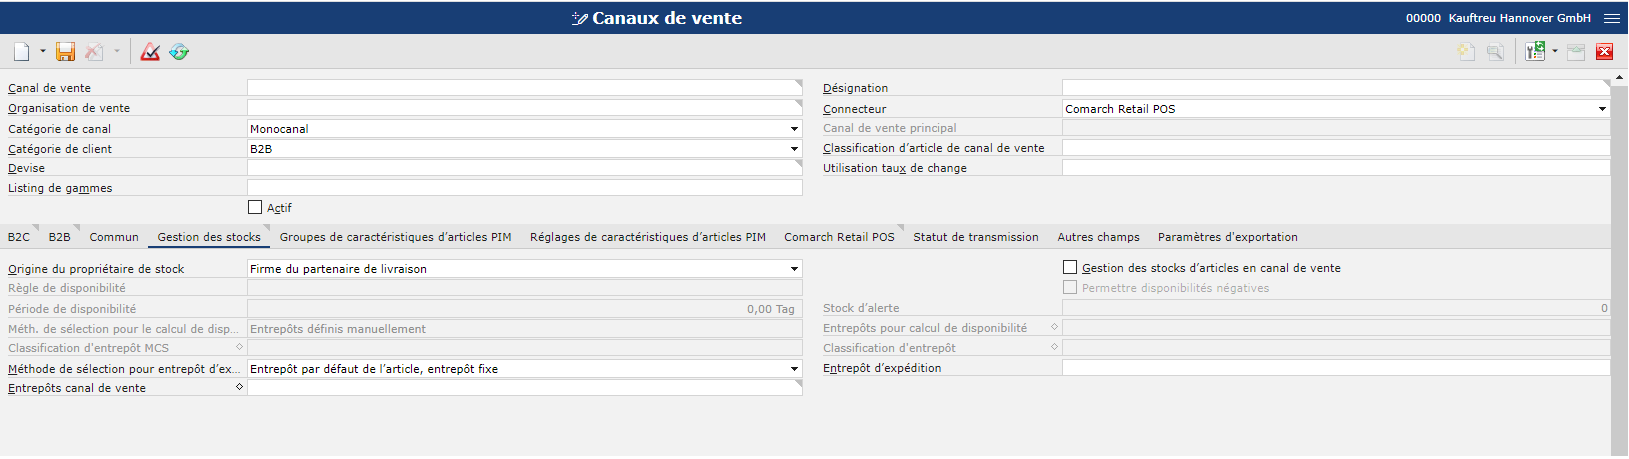
Task: Click the collapse header panel icon
Action: tap(1576, 52)
